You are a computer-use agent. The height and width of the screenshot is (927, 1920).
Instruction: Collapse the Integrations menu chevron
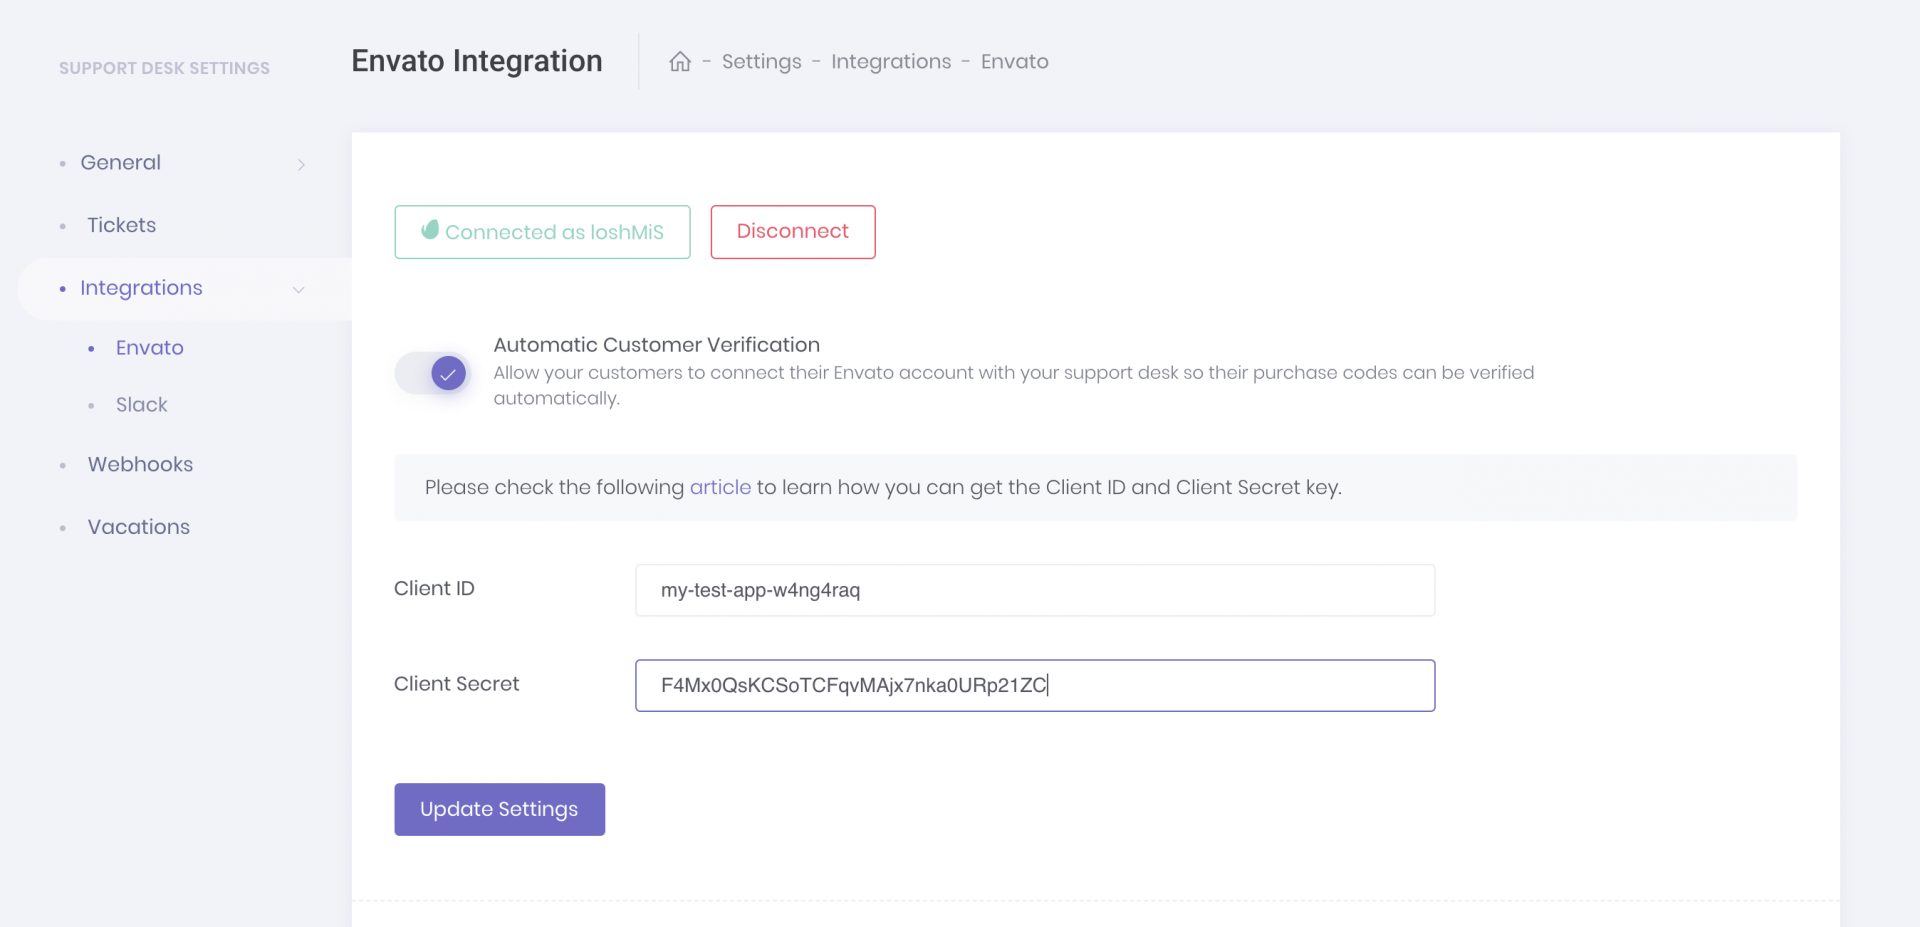298,289
